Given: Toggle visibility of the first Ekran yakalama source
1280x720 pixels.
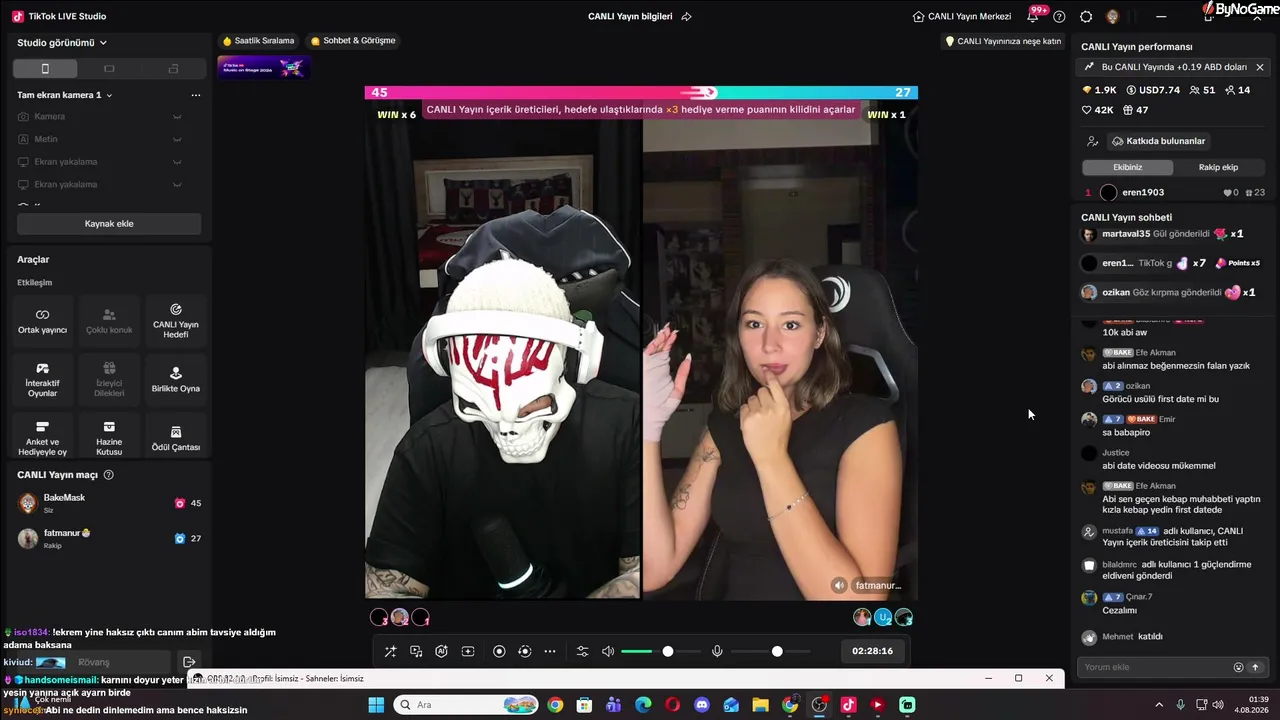Looking at the screenshot, I should [177, 162].
